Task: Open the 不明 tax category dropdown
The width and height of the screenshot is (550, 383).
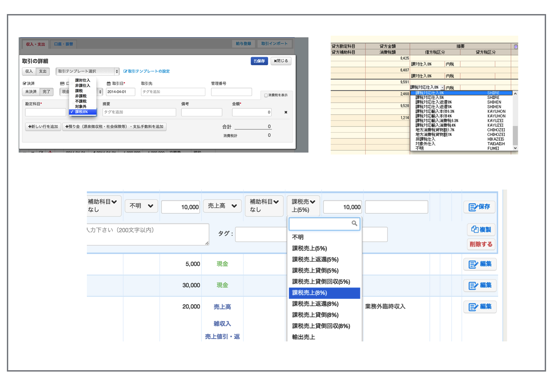Action: [x=141, y=206]
